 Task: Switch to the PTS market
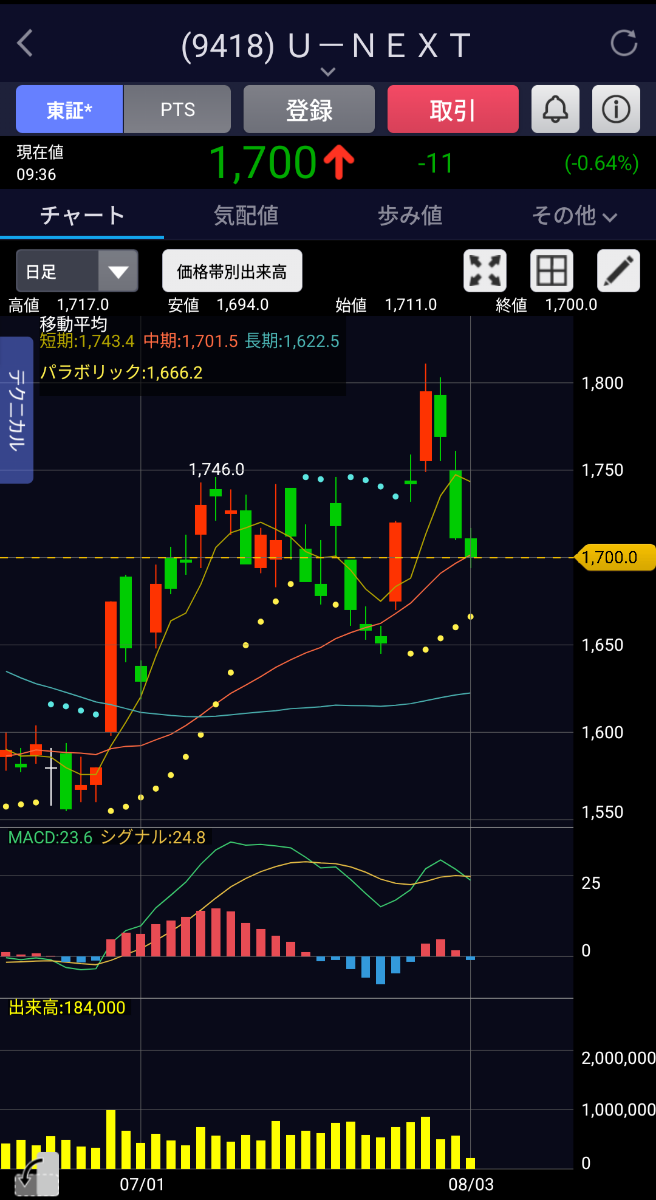tap(178, 109)
